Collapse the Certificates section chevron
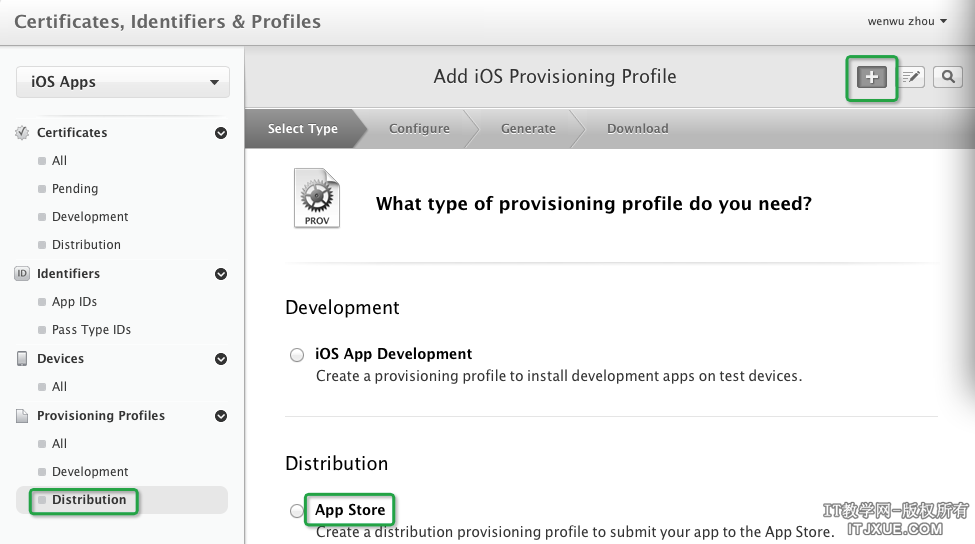The image size is (975, 544). click(x=221, y=133)
